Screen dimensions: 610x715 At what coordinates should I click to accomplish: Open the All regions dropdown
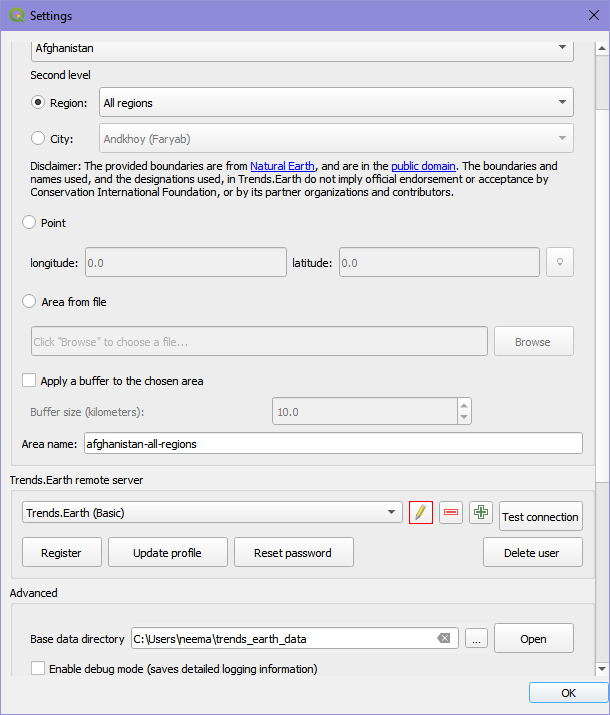coord(336,102)
